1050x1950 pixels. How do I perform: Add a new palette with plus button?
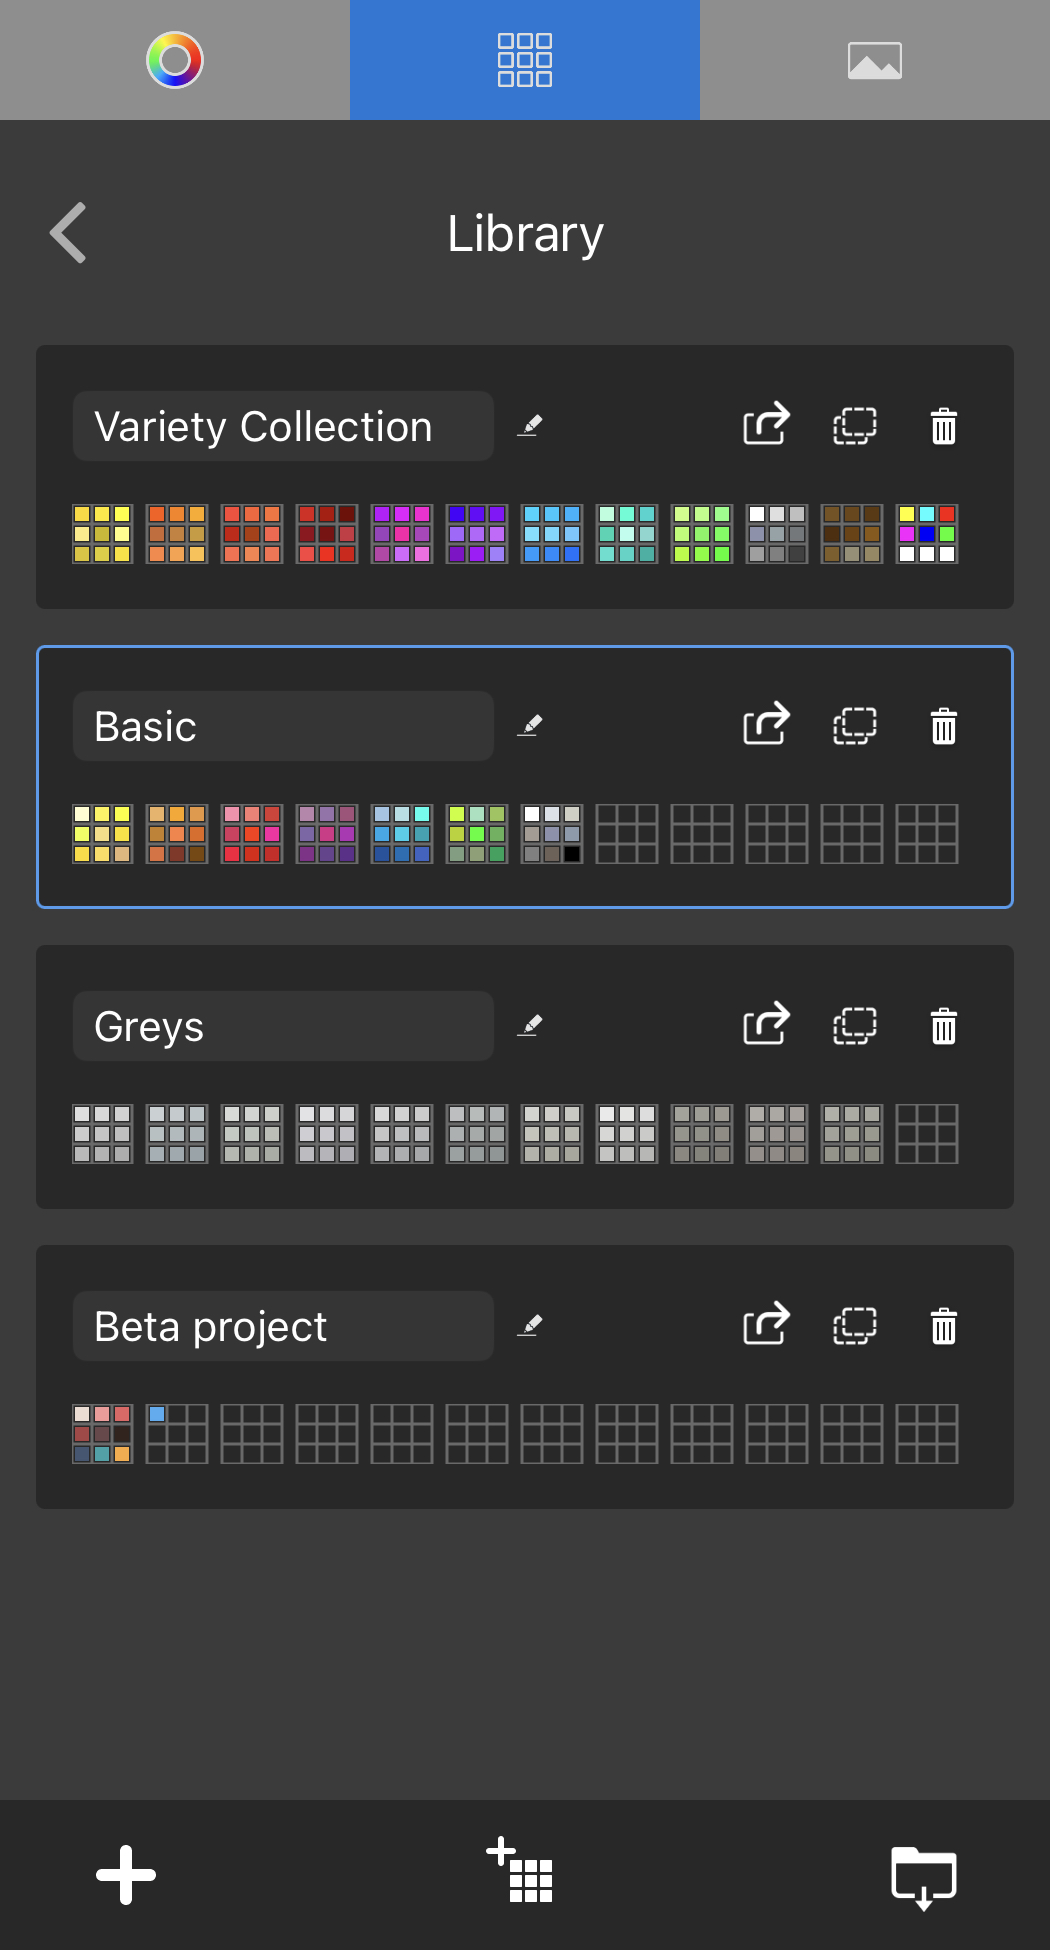coord(126,1875)
